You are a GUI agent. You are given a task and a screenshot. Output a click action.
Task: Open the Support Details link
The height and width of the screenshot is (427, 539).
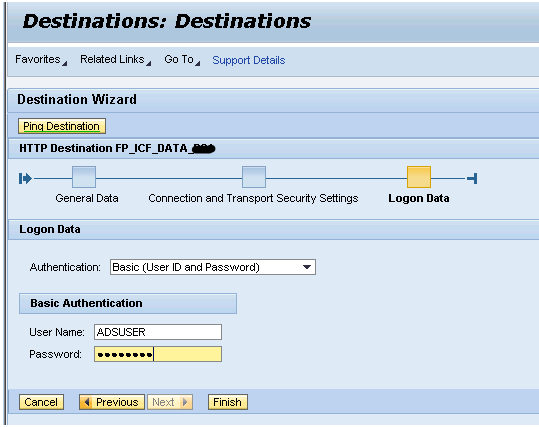pyautogui.click(x=249, y=60)
